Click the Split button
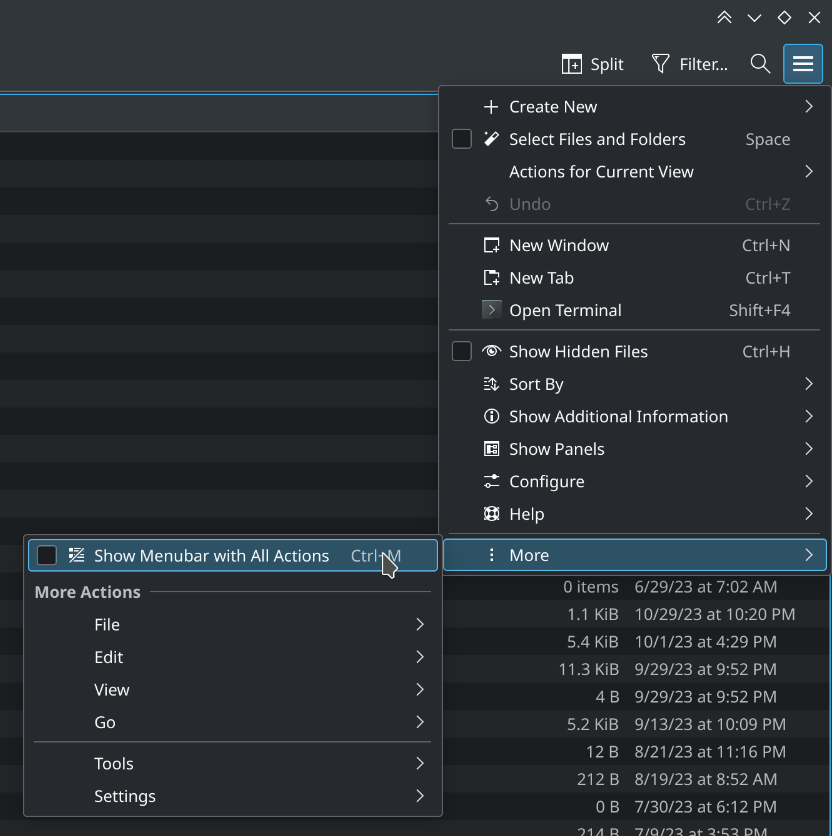The height and width of the screenshot is (836, 832). tap(592, 63)
